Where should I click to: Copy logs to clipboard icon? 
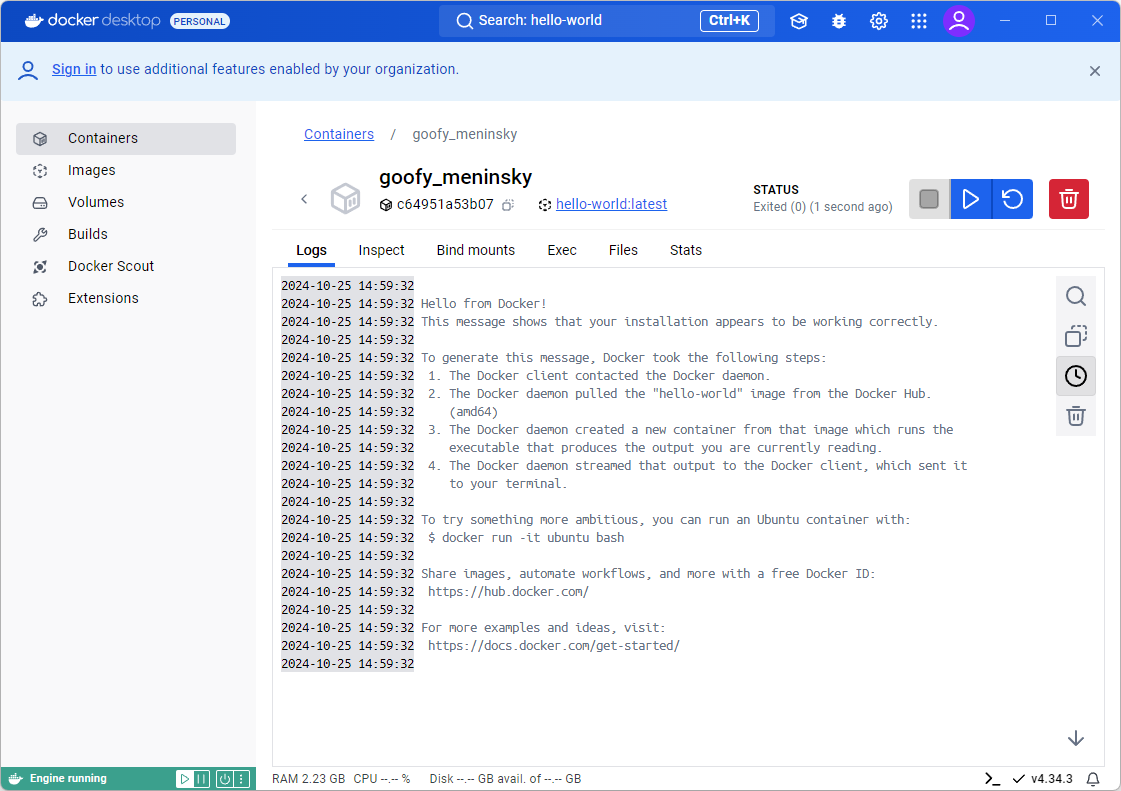pyautogui.click(x=1075, y=336)
